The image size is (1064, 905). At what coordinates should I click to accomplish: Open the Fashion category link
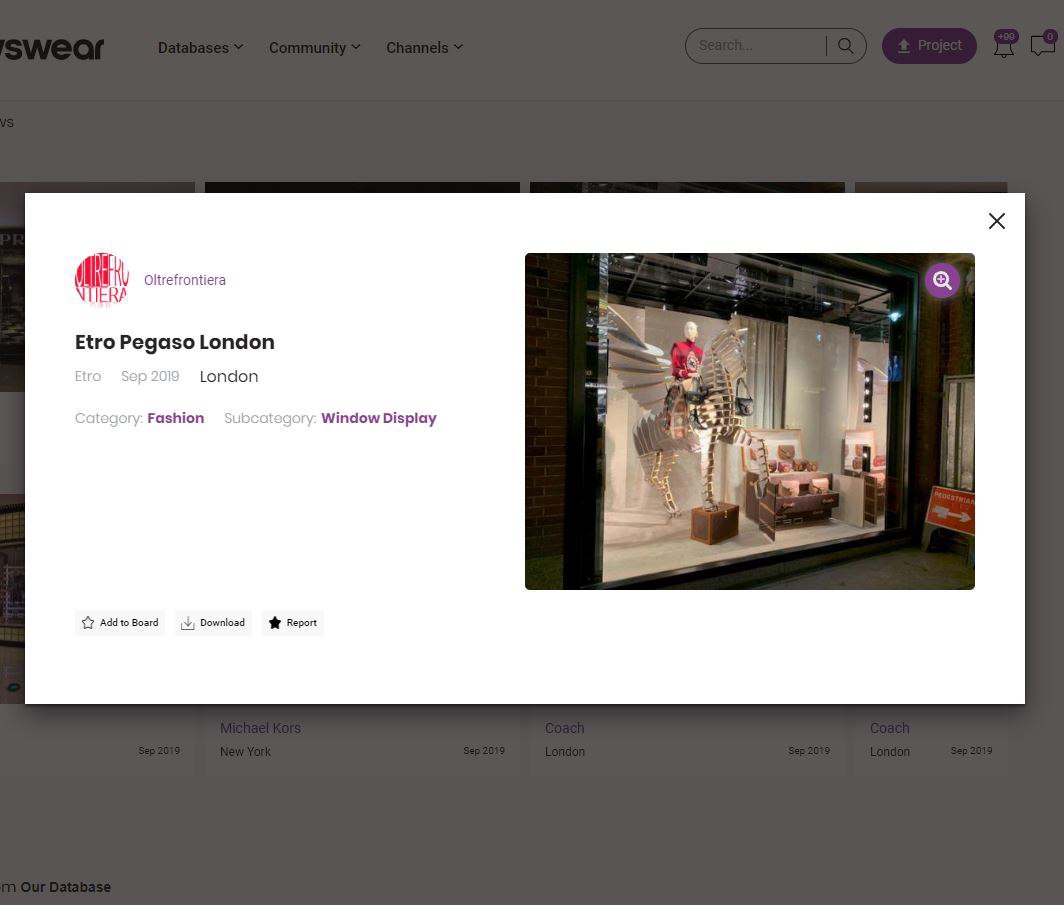tap(176, 418)
